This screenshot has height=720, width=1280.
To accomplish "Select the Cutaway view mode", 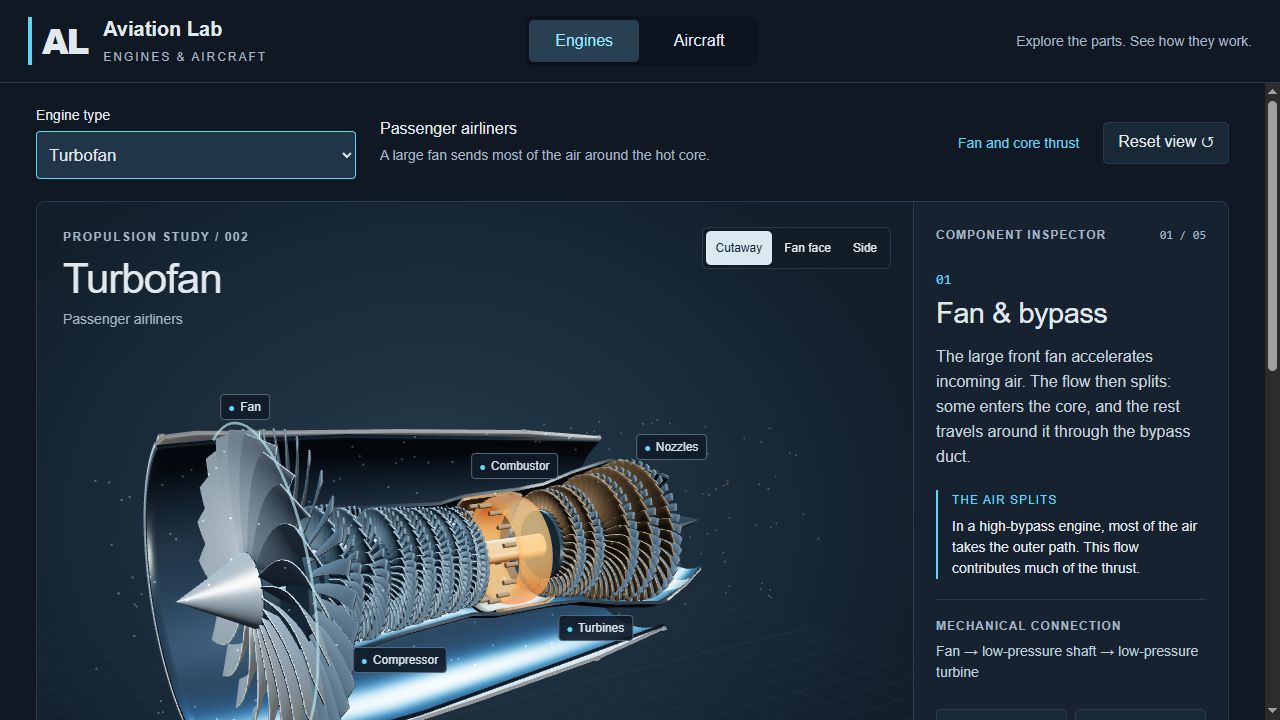I will point(739,248).
